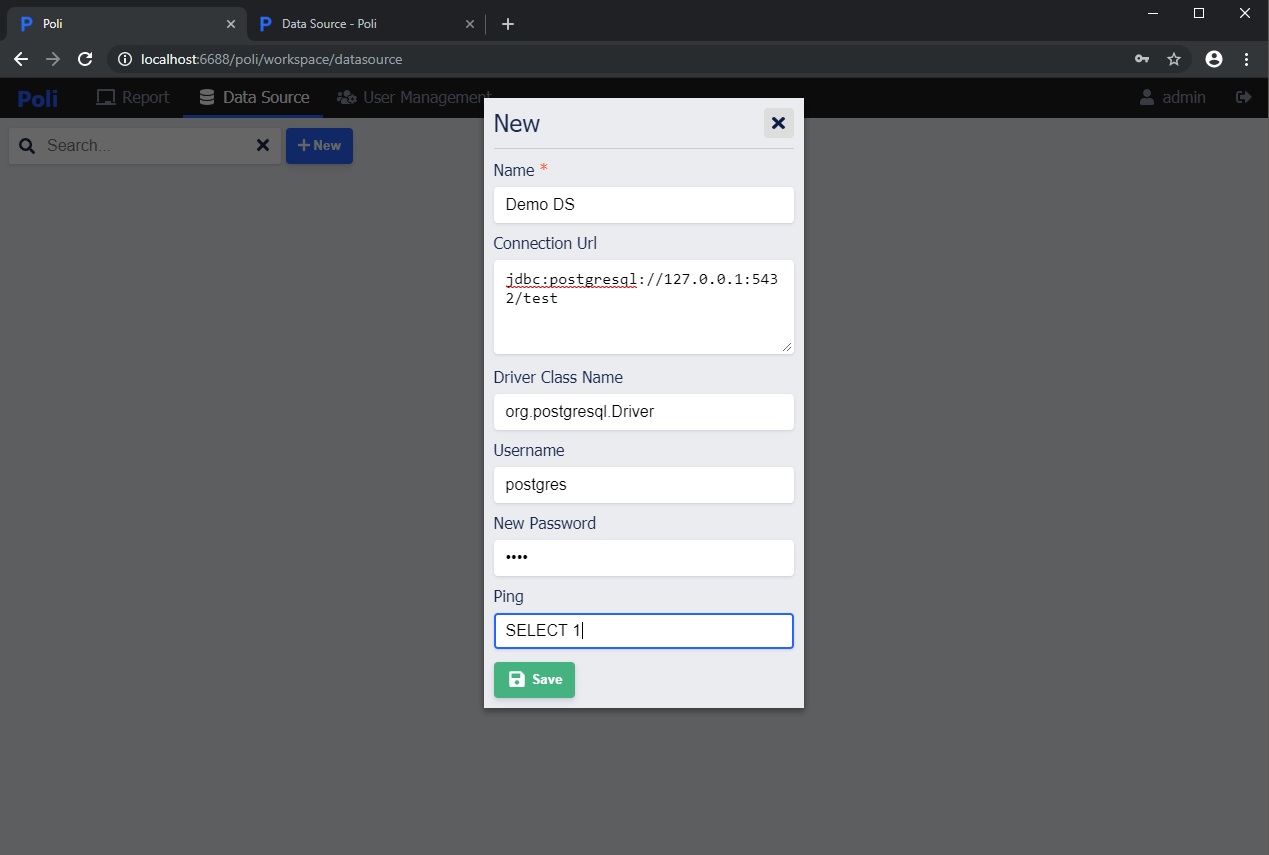Open the Data Source nav item
Viewport: 1269px width, 855px height.
(254, 98)
